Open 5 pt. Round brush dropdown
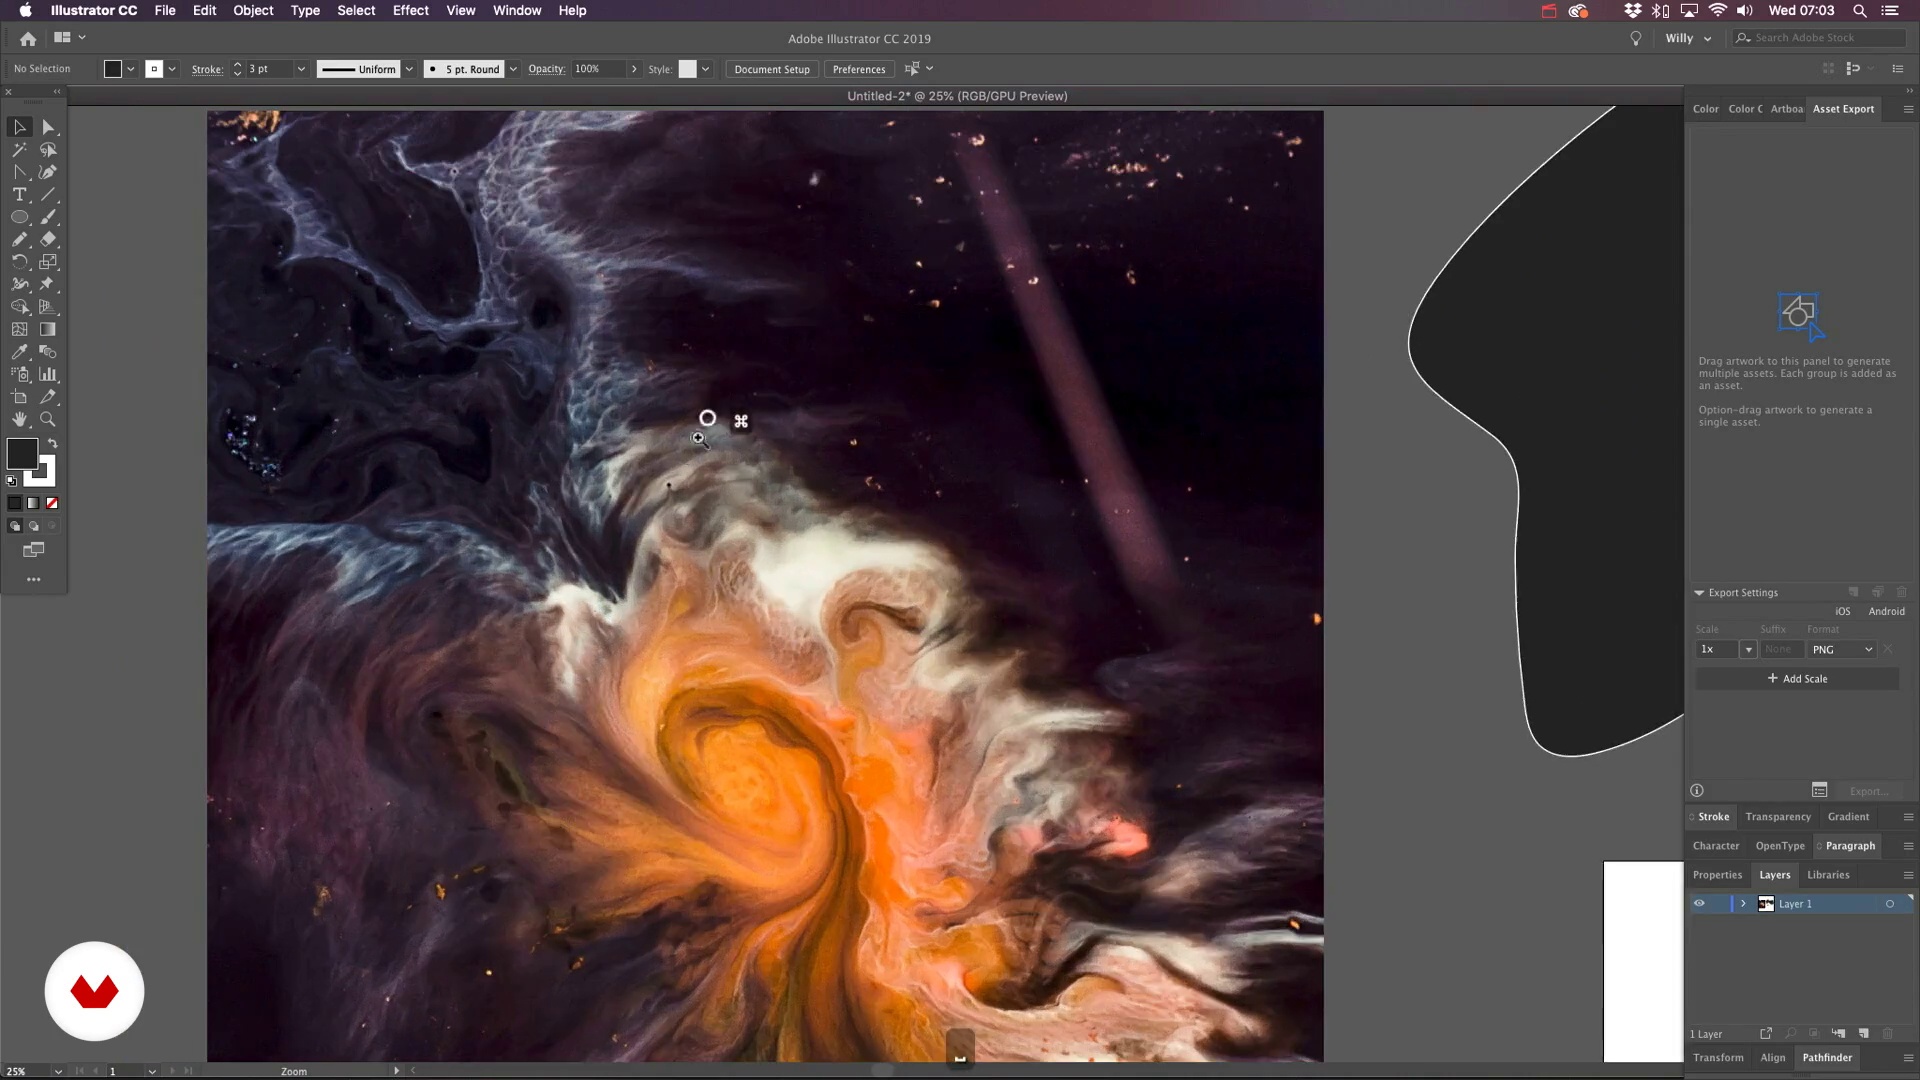 tap(513, 69)
